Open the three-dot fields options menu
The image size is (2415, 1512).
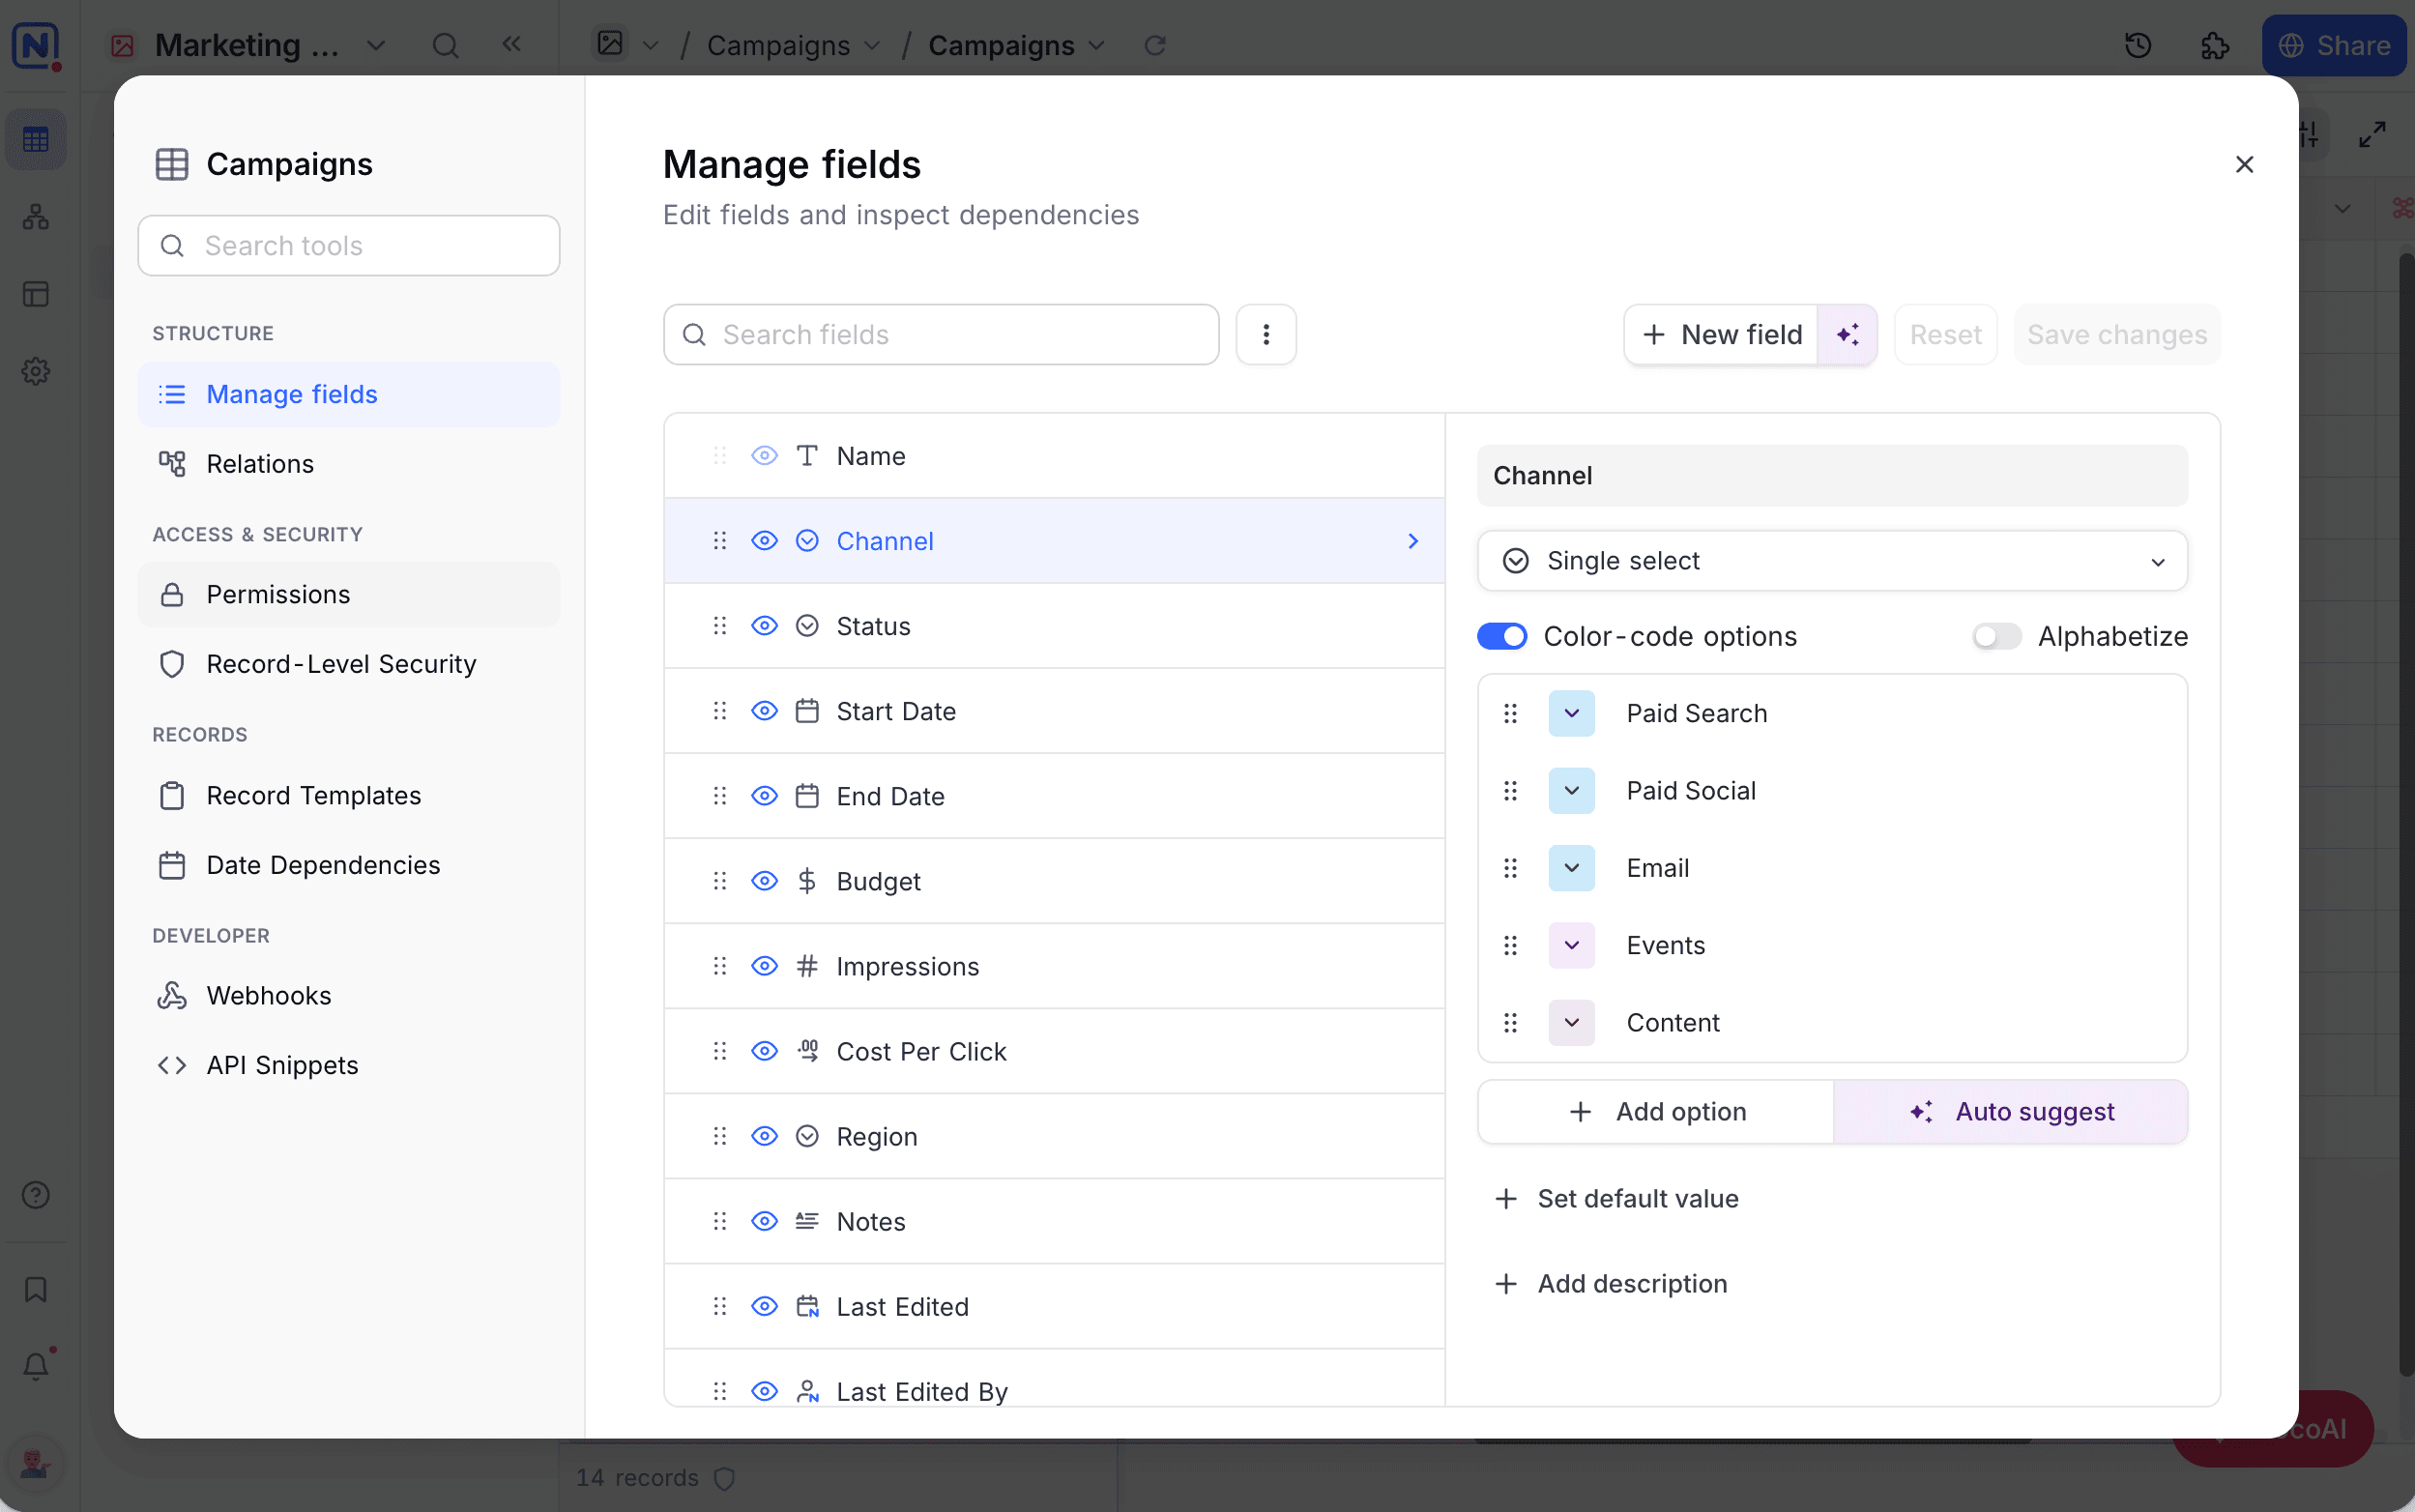(1266, 334)
